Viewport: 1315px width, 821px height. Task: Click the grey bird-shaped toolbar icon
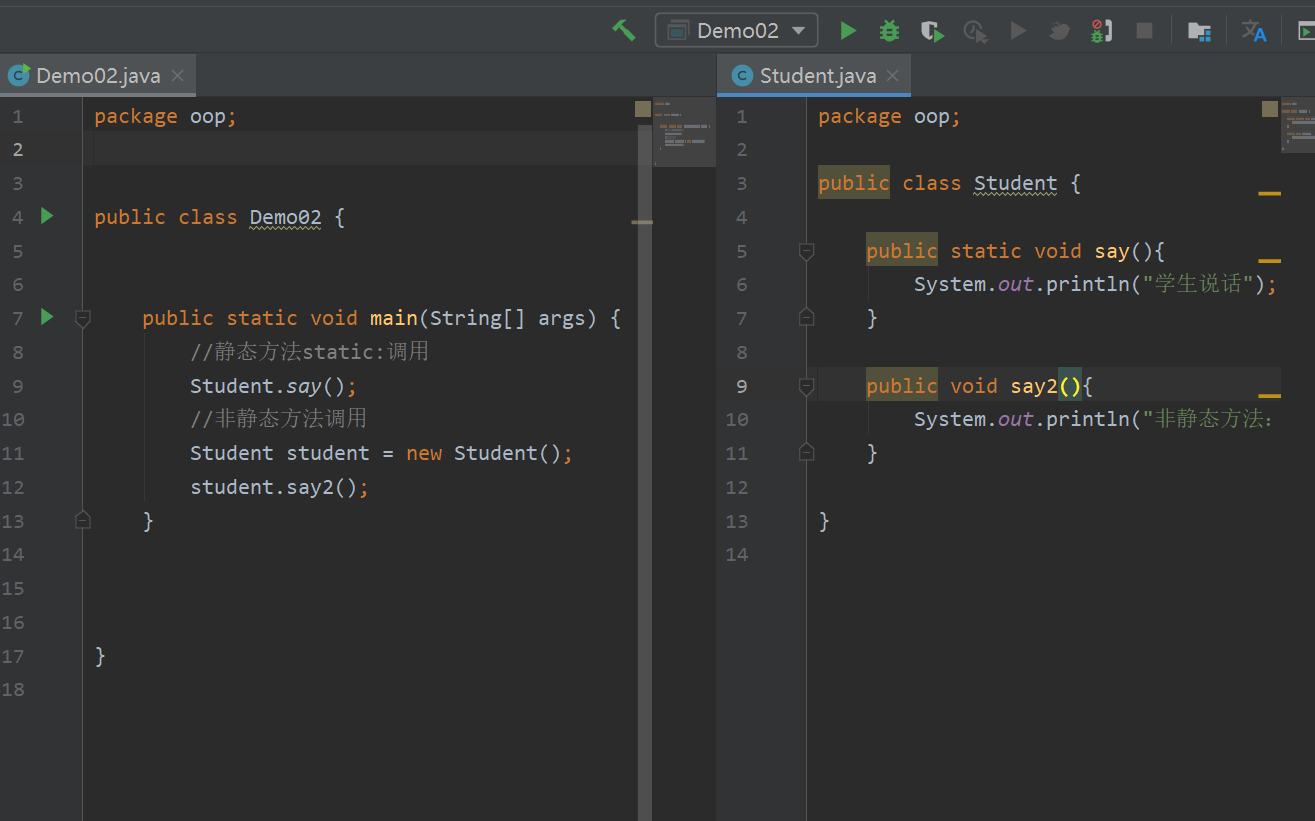1059,31
